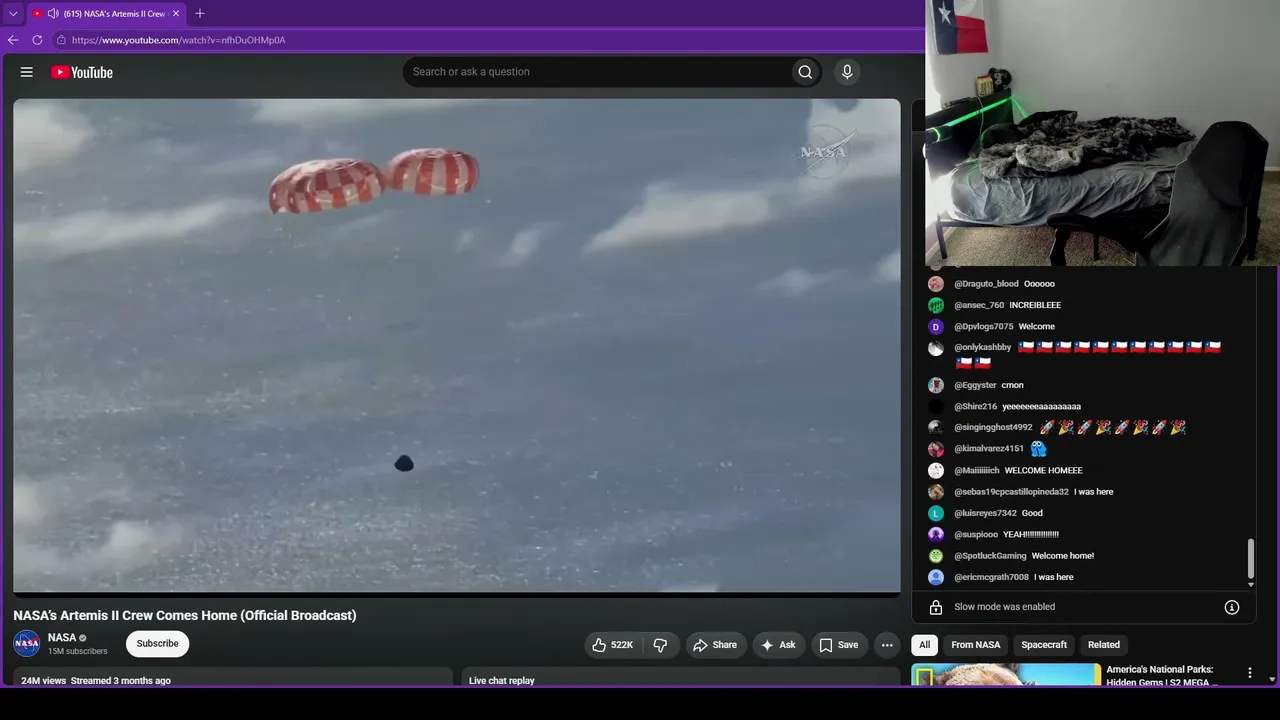This screenshot has width=1280, height=720.
Task: Click the @luisreyes7342 chat avatar
Action: 936,513
